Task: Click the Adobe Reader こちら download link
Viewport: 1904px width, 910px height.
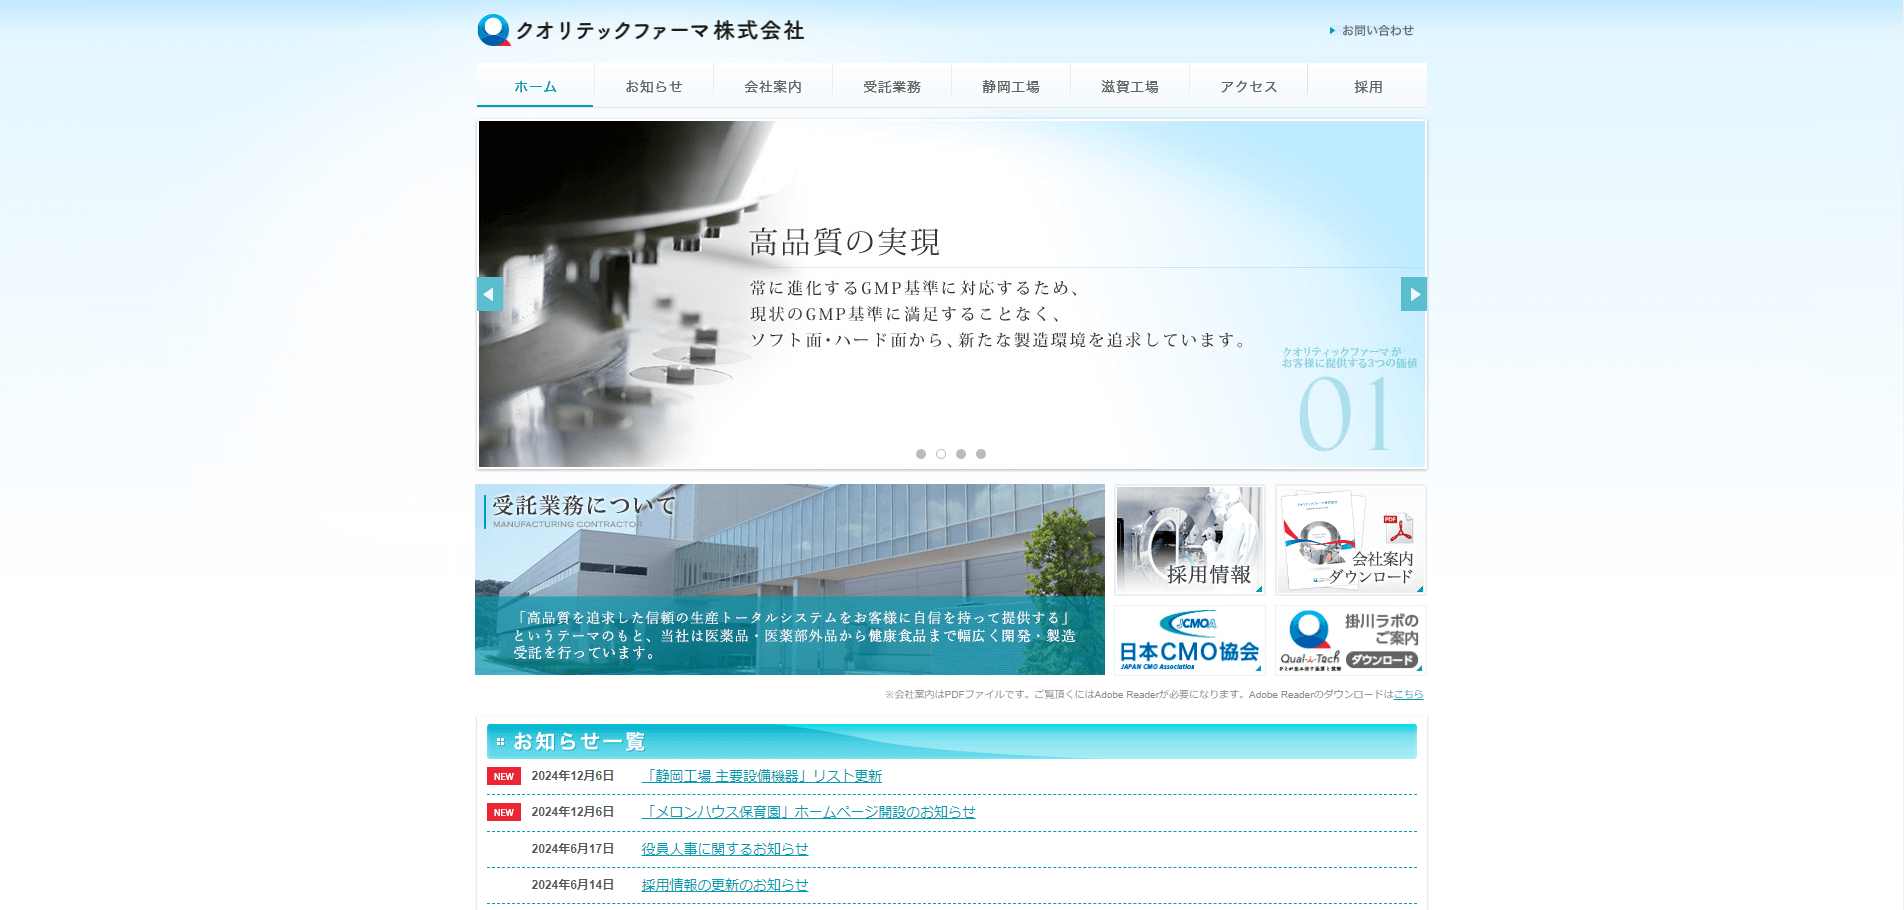Action: point(1408,695)
